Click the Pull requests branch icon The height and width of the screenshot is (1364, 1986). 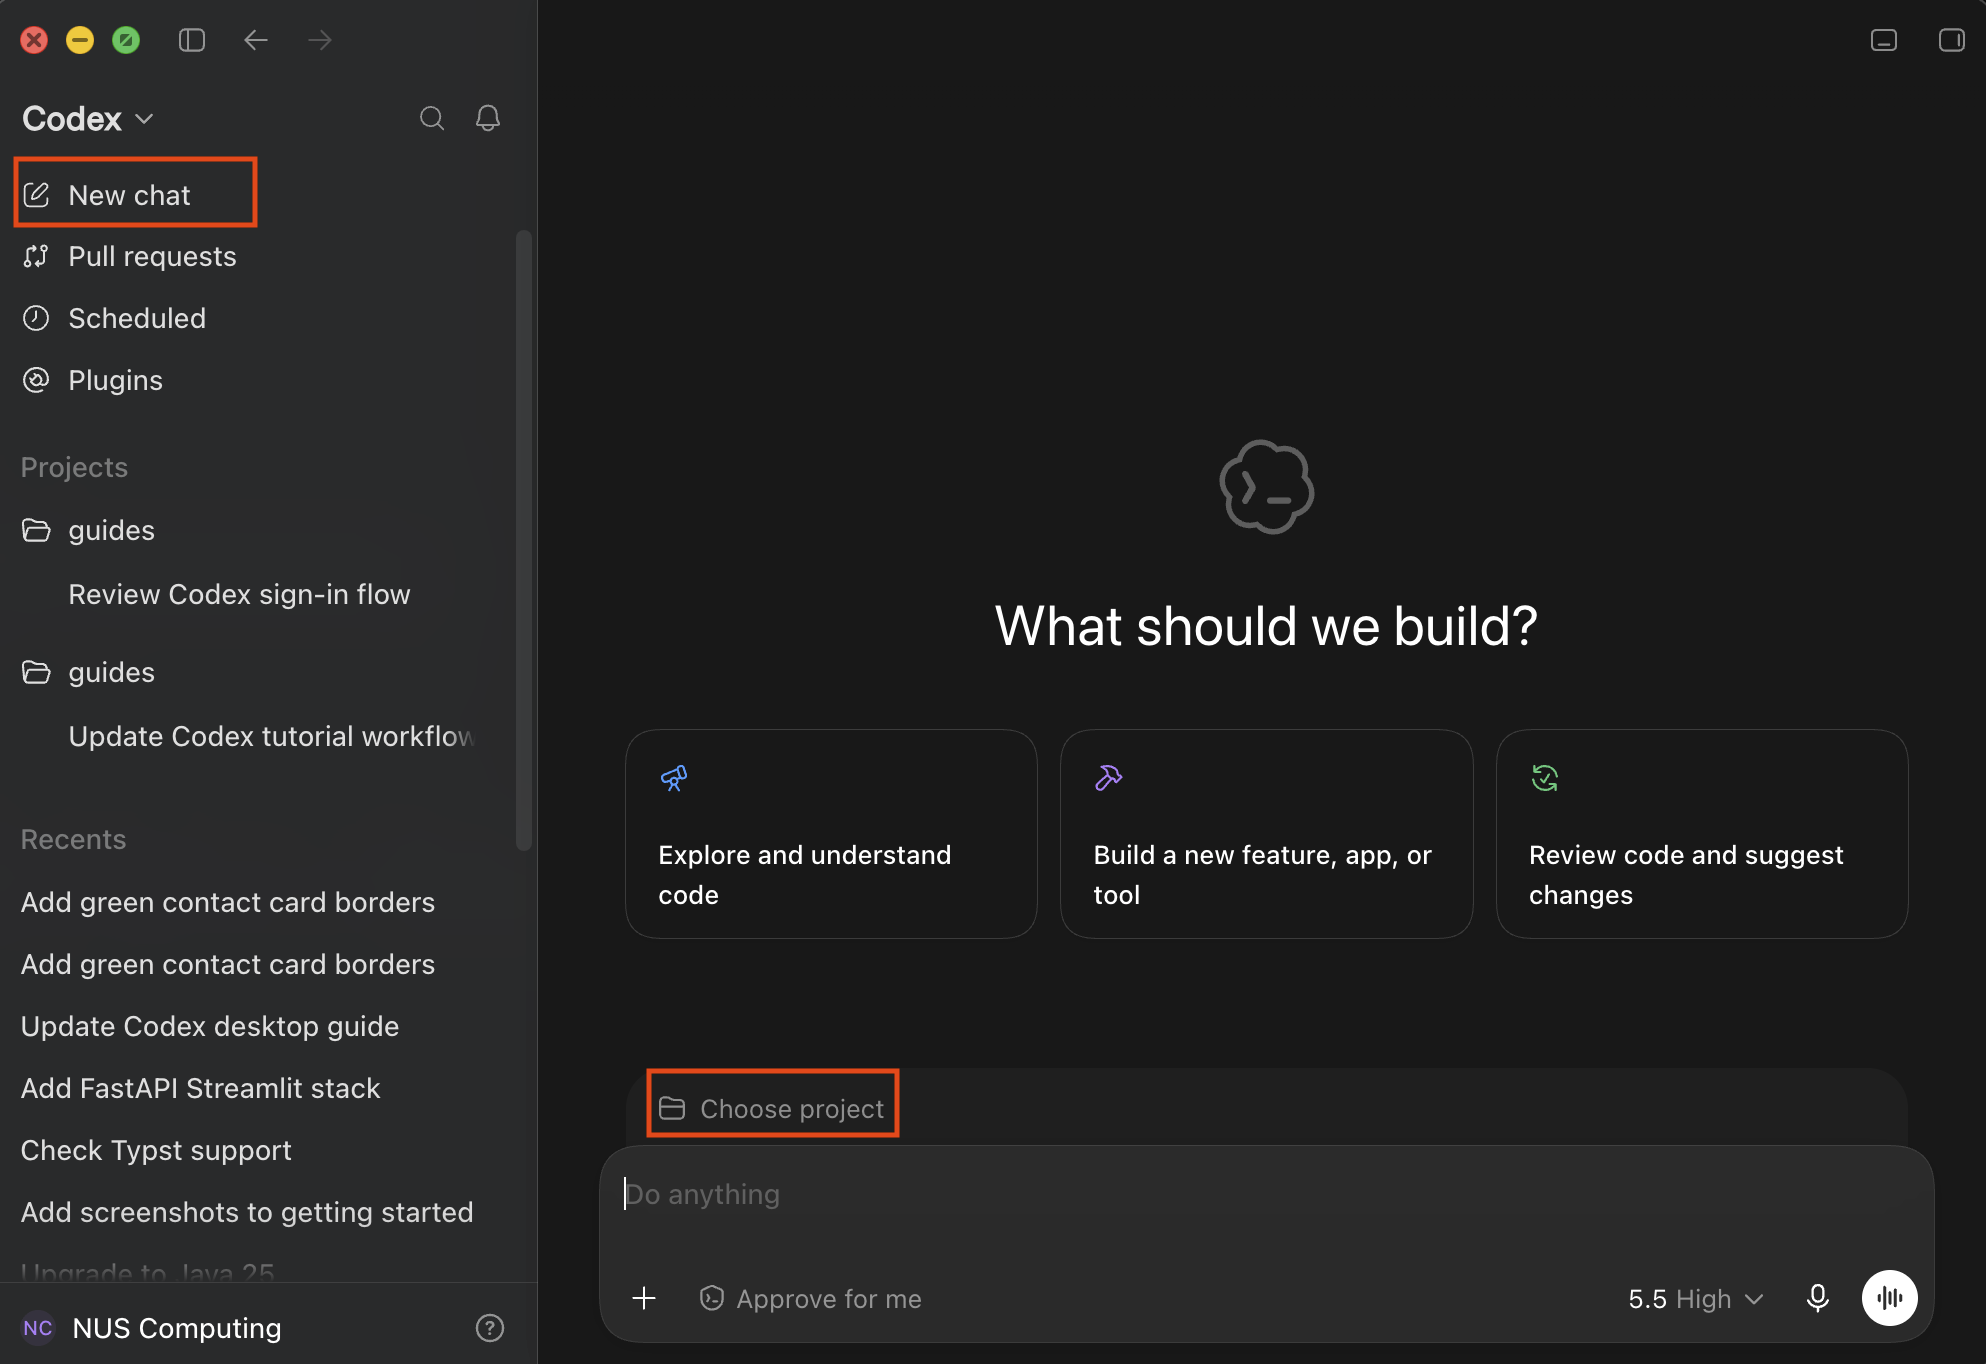tap(36, 256)
